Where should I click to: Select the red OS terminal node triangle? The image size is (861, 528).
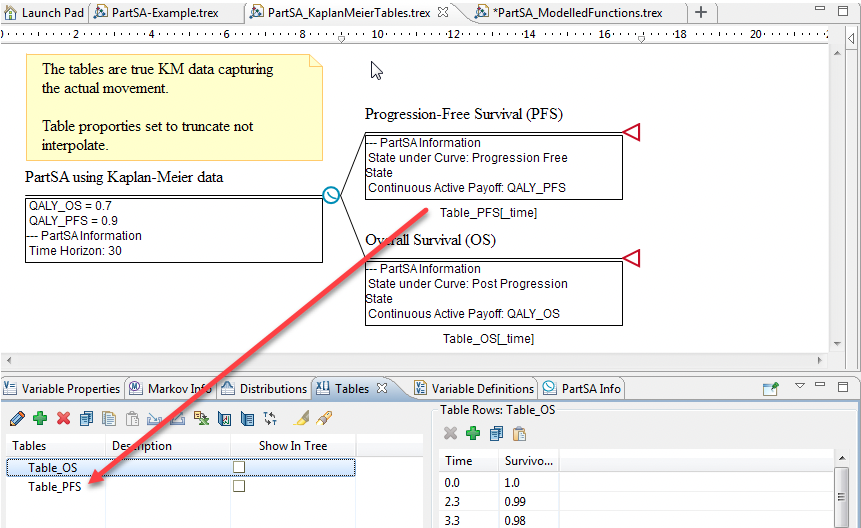tap(631, 259)
